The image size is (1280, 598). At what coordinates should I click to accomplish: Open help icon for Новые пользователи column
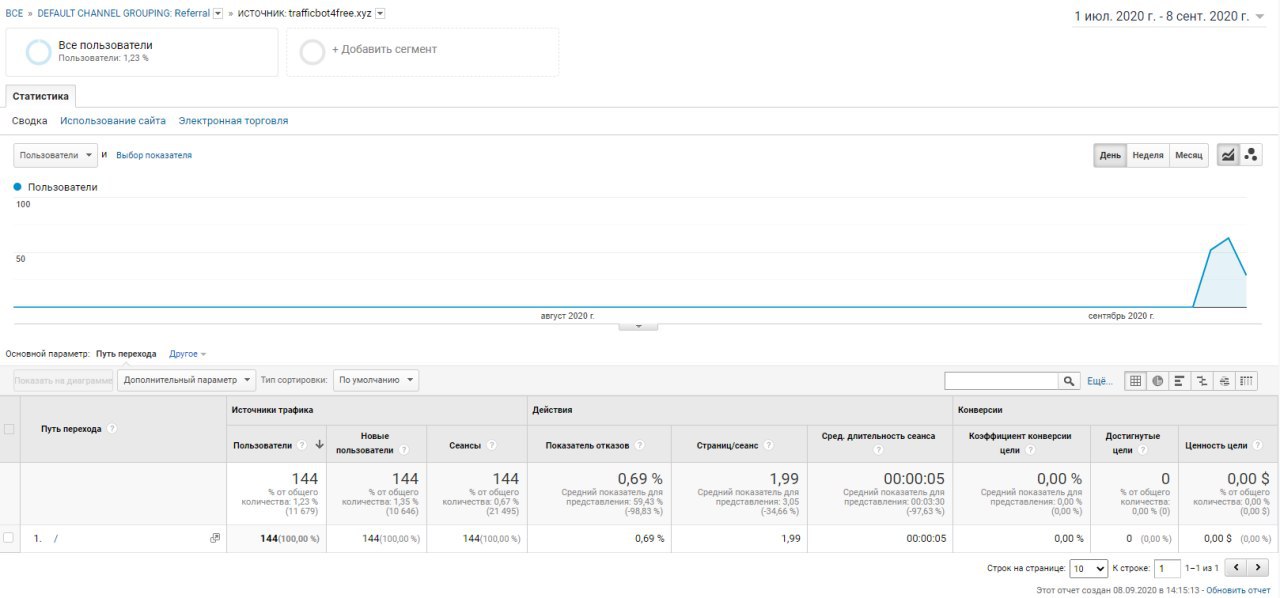pyautogui.click(x=404, y=451)
